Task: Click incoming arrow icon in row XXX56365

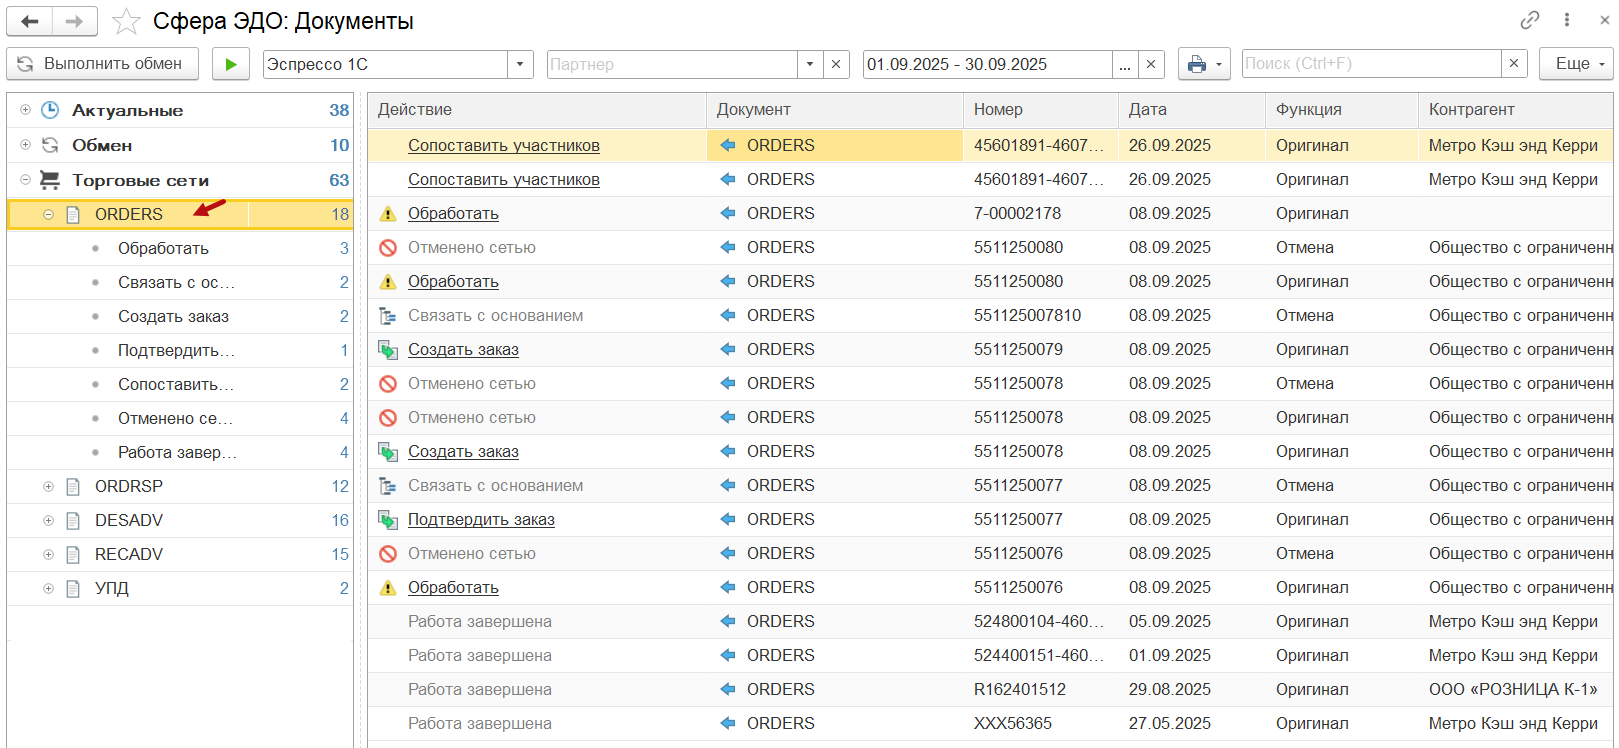Action: click(728, 723)
